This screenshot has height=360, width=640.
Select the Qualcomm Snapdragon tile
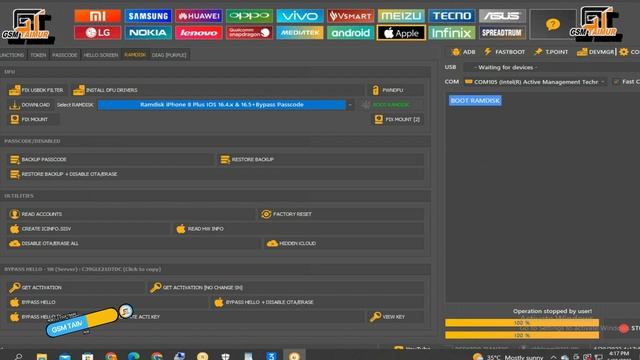coord(249,33)
